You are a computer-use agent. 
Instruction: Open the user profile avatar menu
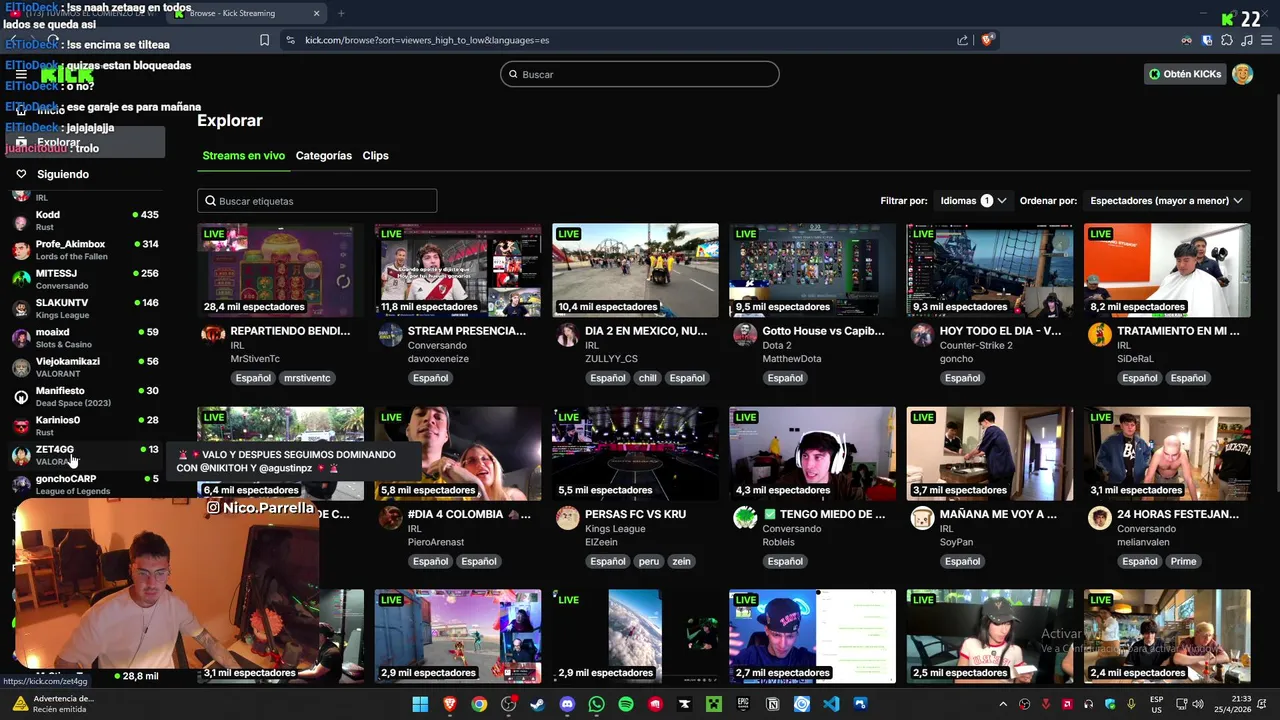[x=1242, y=74]
